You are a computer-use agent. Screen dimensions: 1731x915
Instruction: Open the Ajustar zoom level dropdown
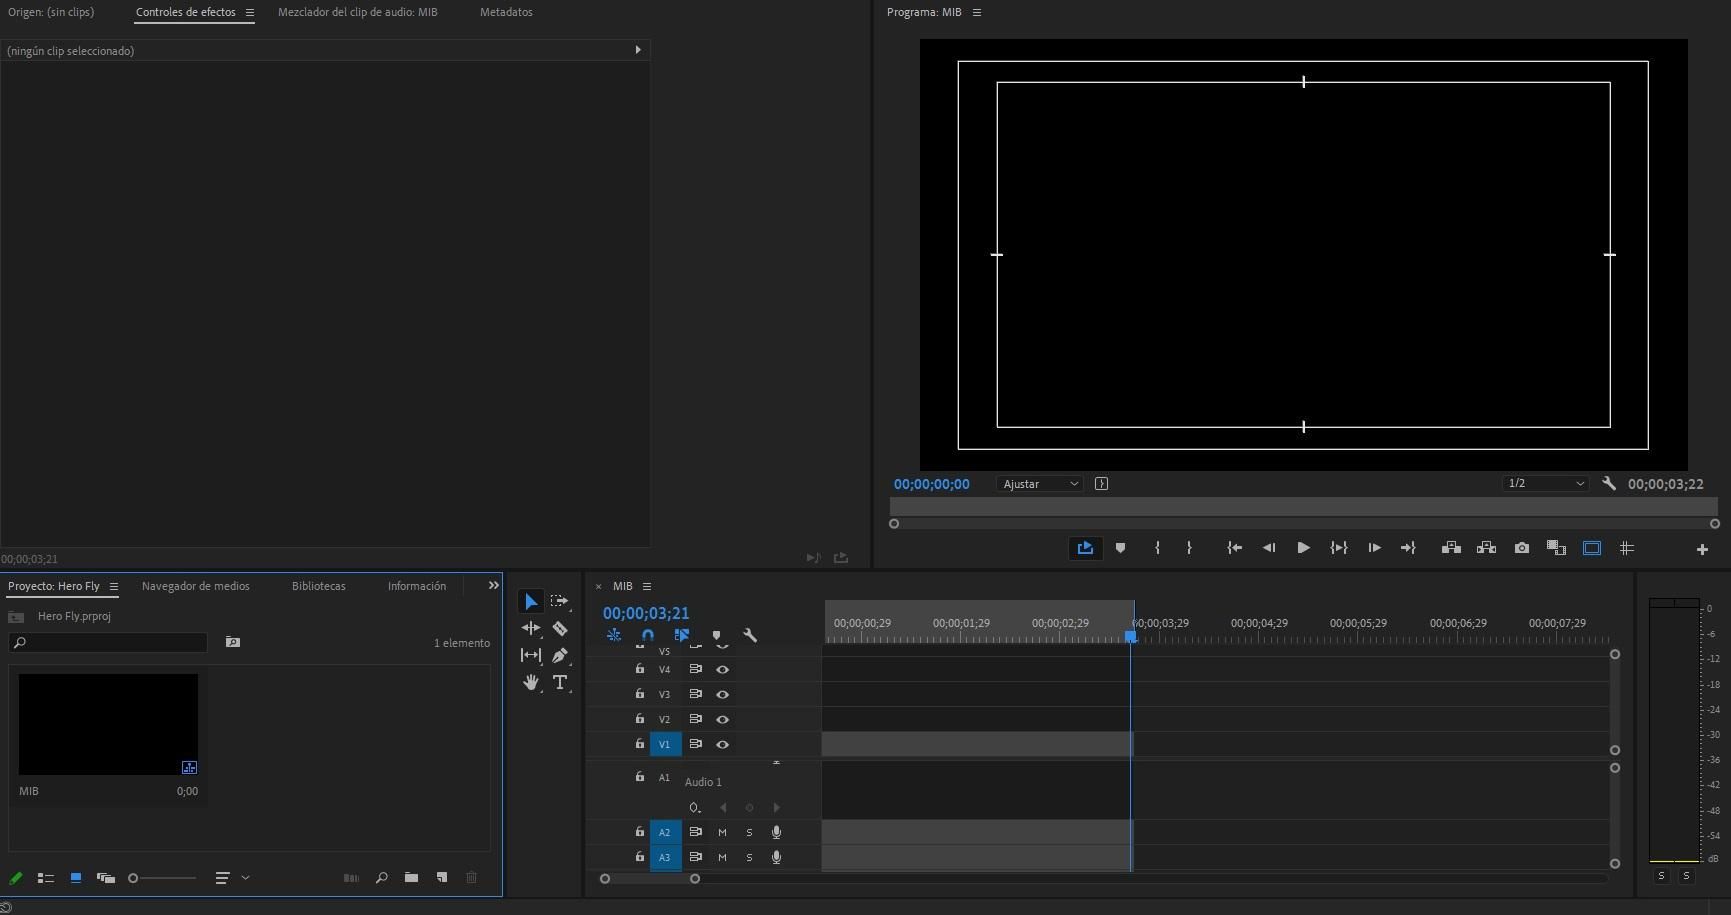click(1038, 484)
